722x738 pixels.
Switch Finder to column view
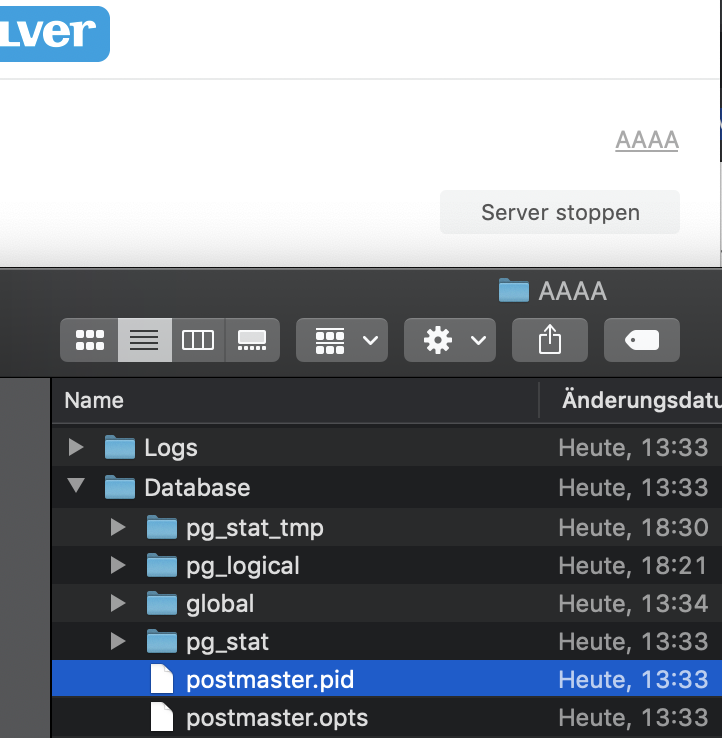(198, 340)
